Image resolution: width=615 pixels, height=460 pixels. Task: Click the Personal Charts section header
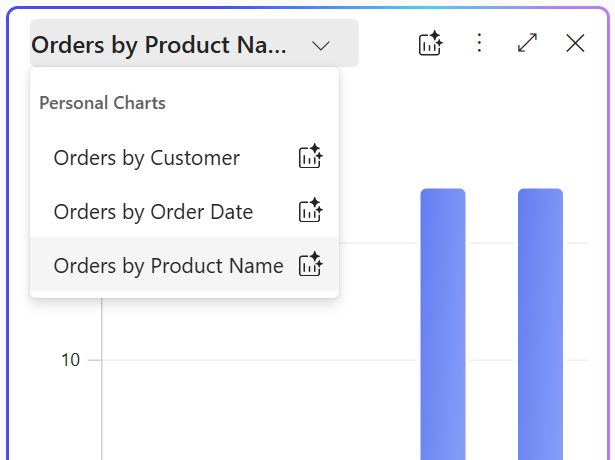tap(102, 103)
